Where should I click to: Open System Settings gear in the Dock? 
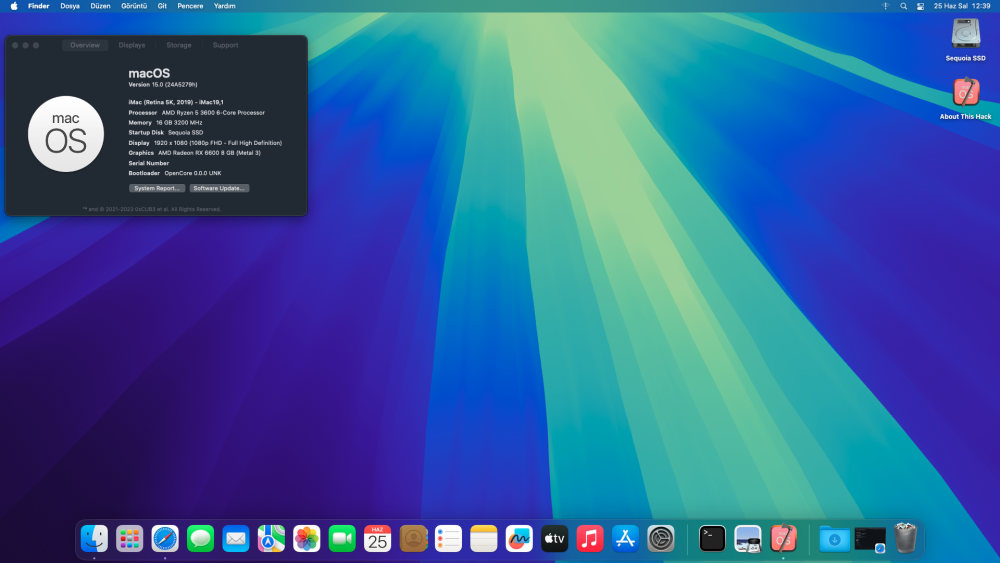[661, 539]
